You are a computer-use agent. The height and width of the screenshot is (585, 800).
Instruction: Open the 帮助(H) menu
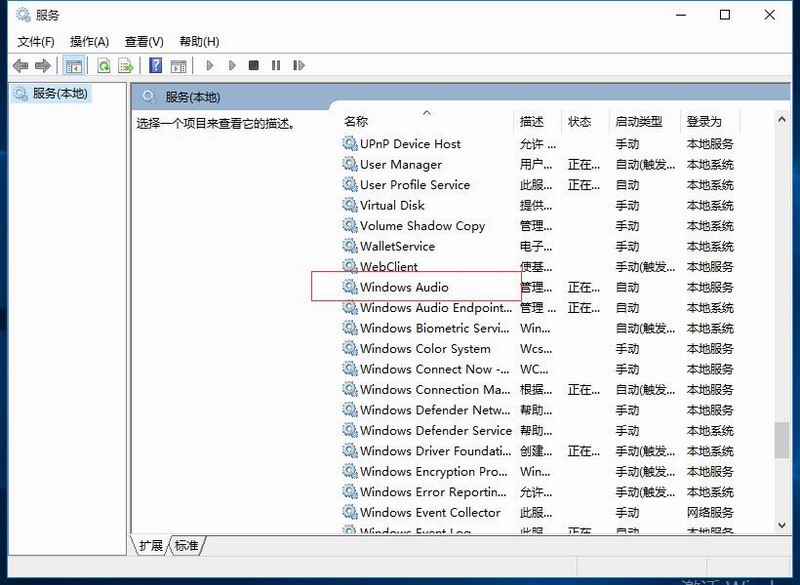199,41
